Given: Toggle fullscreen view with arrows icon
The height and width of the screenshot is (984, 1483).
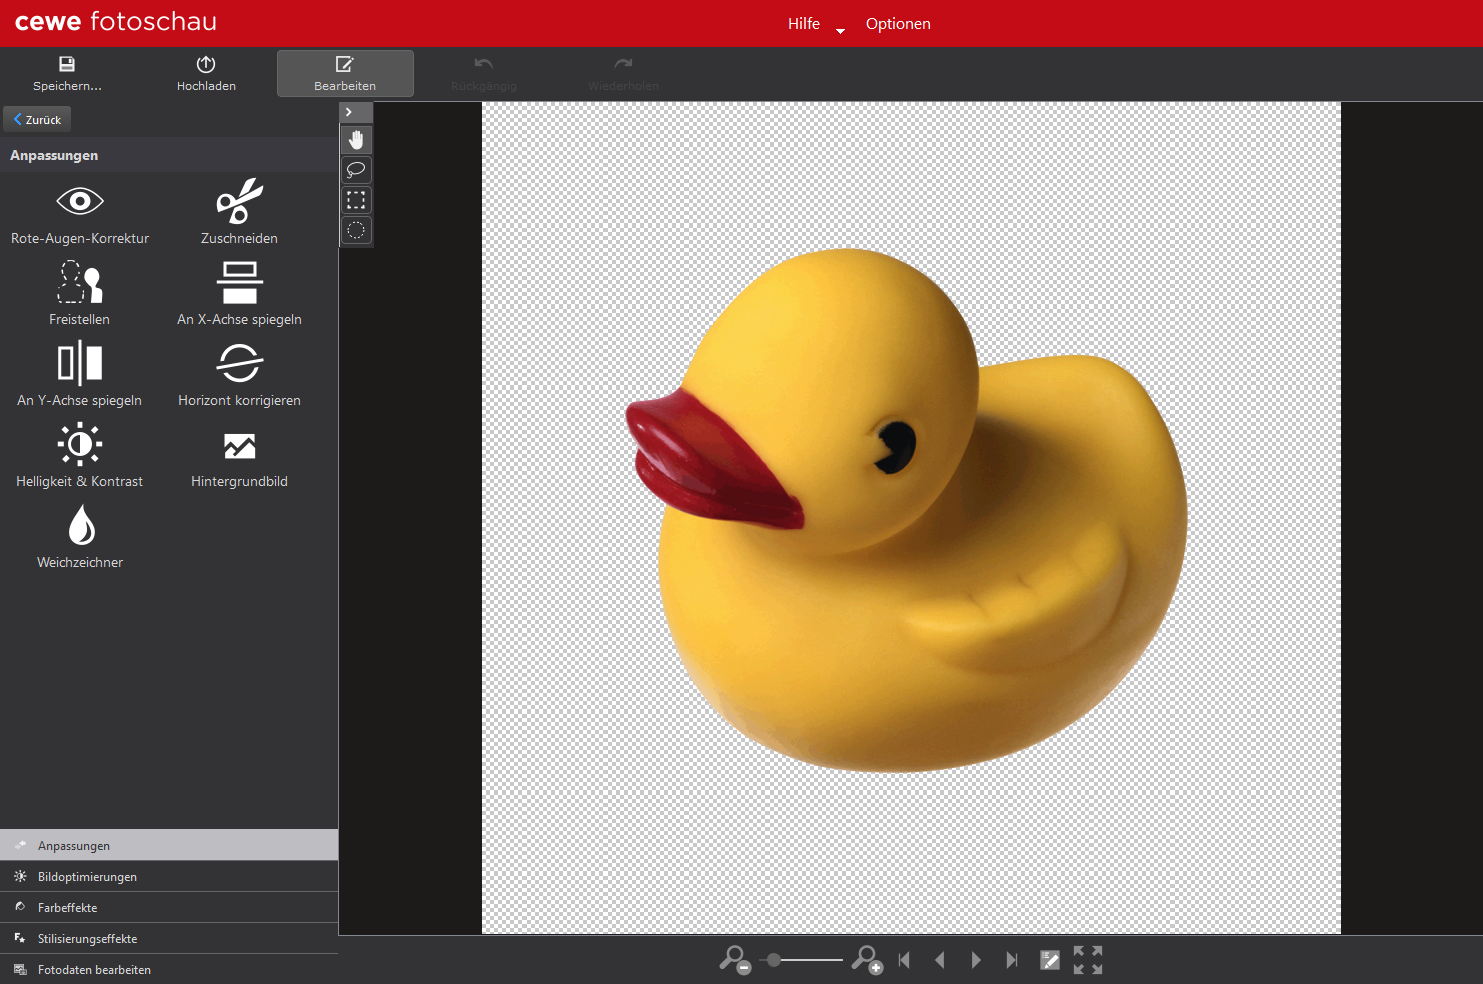Looking at the screenshot, I should [x=1087, y=960].
